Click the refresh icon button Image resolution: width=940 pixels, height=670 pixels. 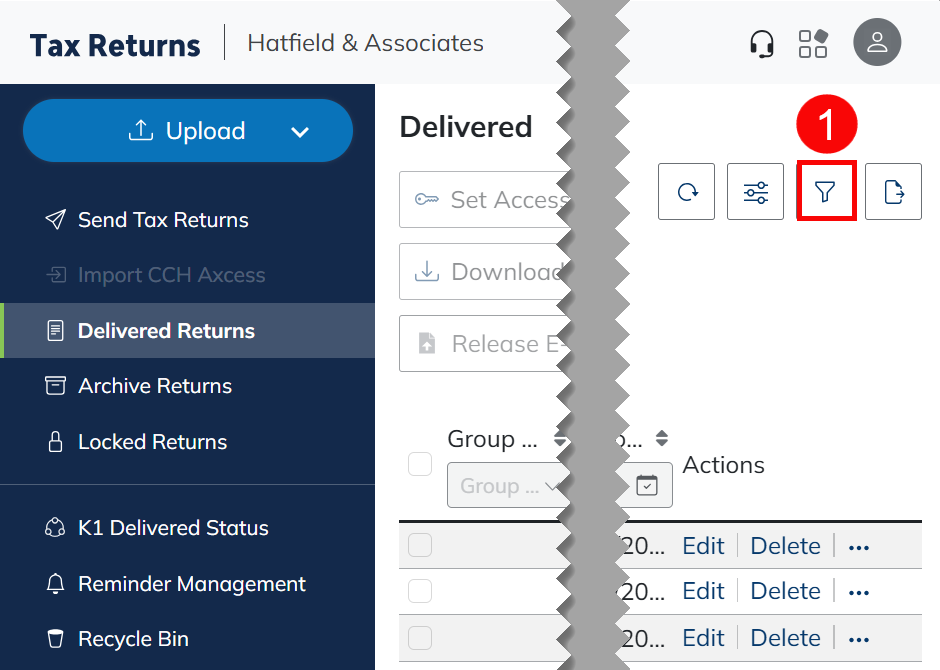687,192
